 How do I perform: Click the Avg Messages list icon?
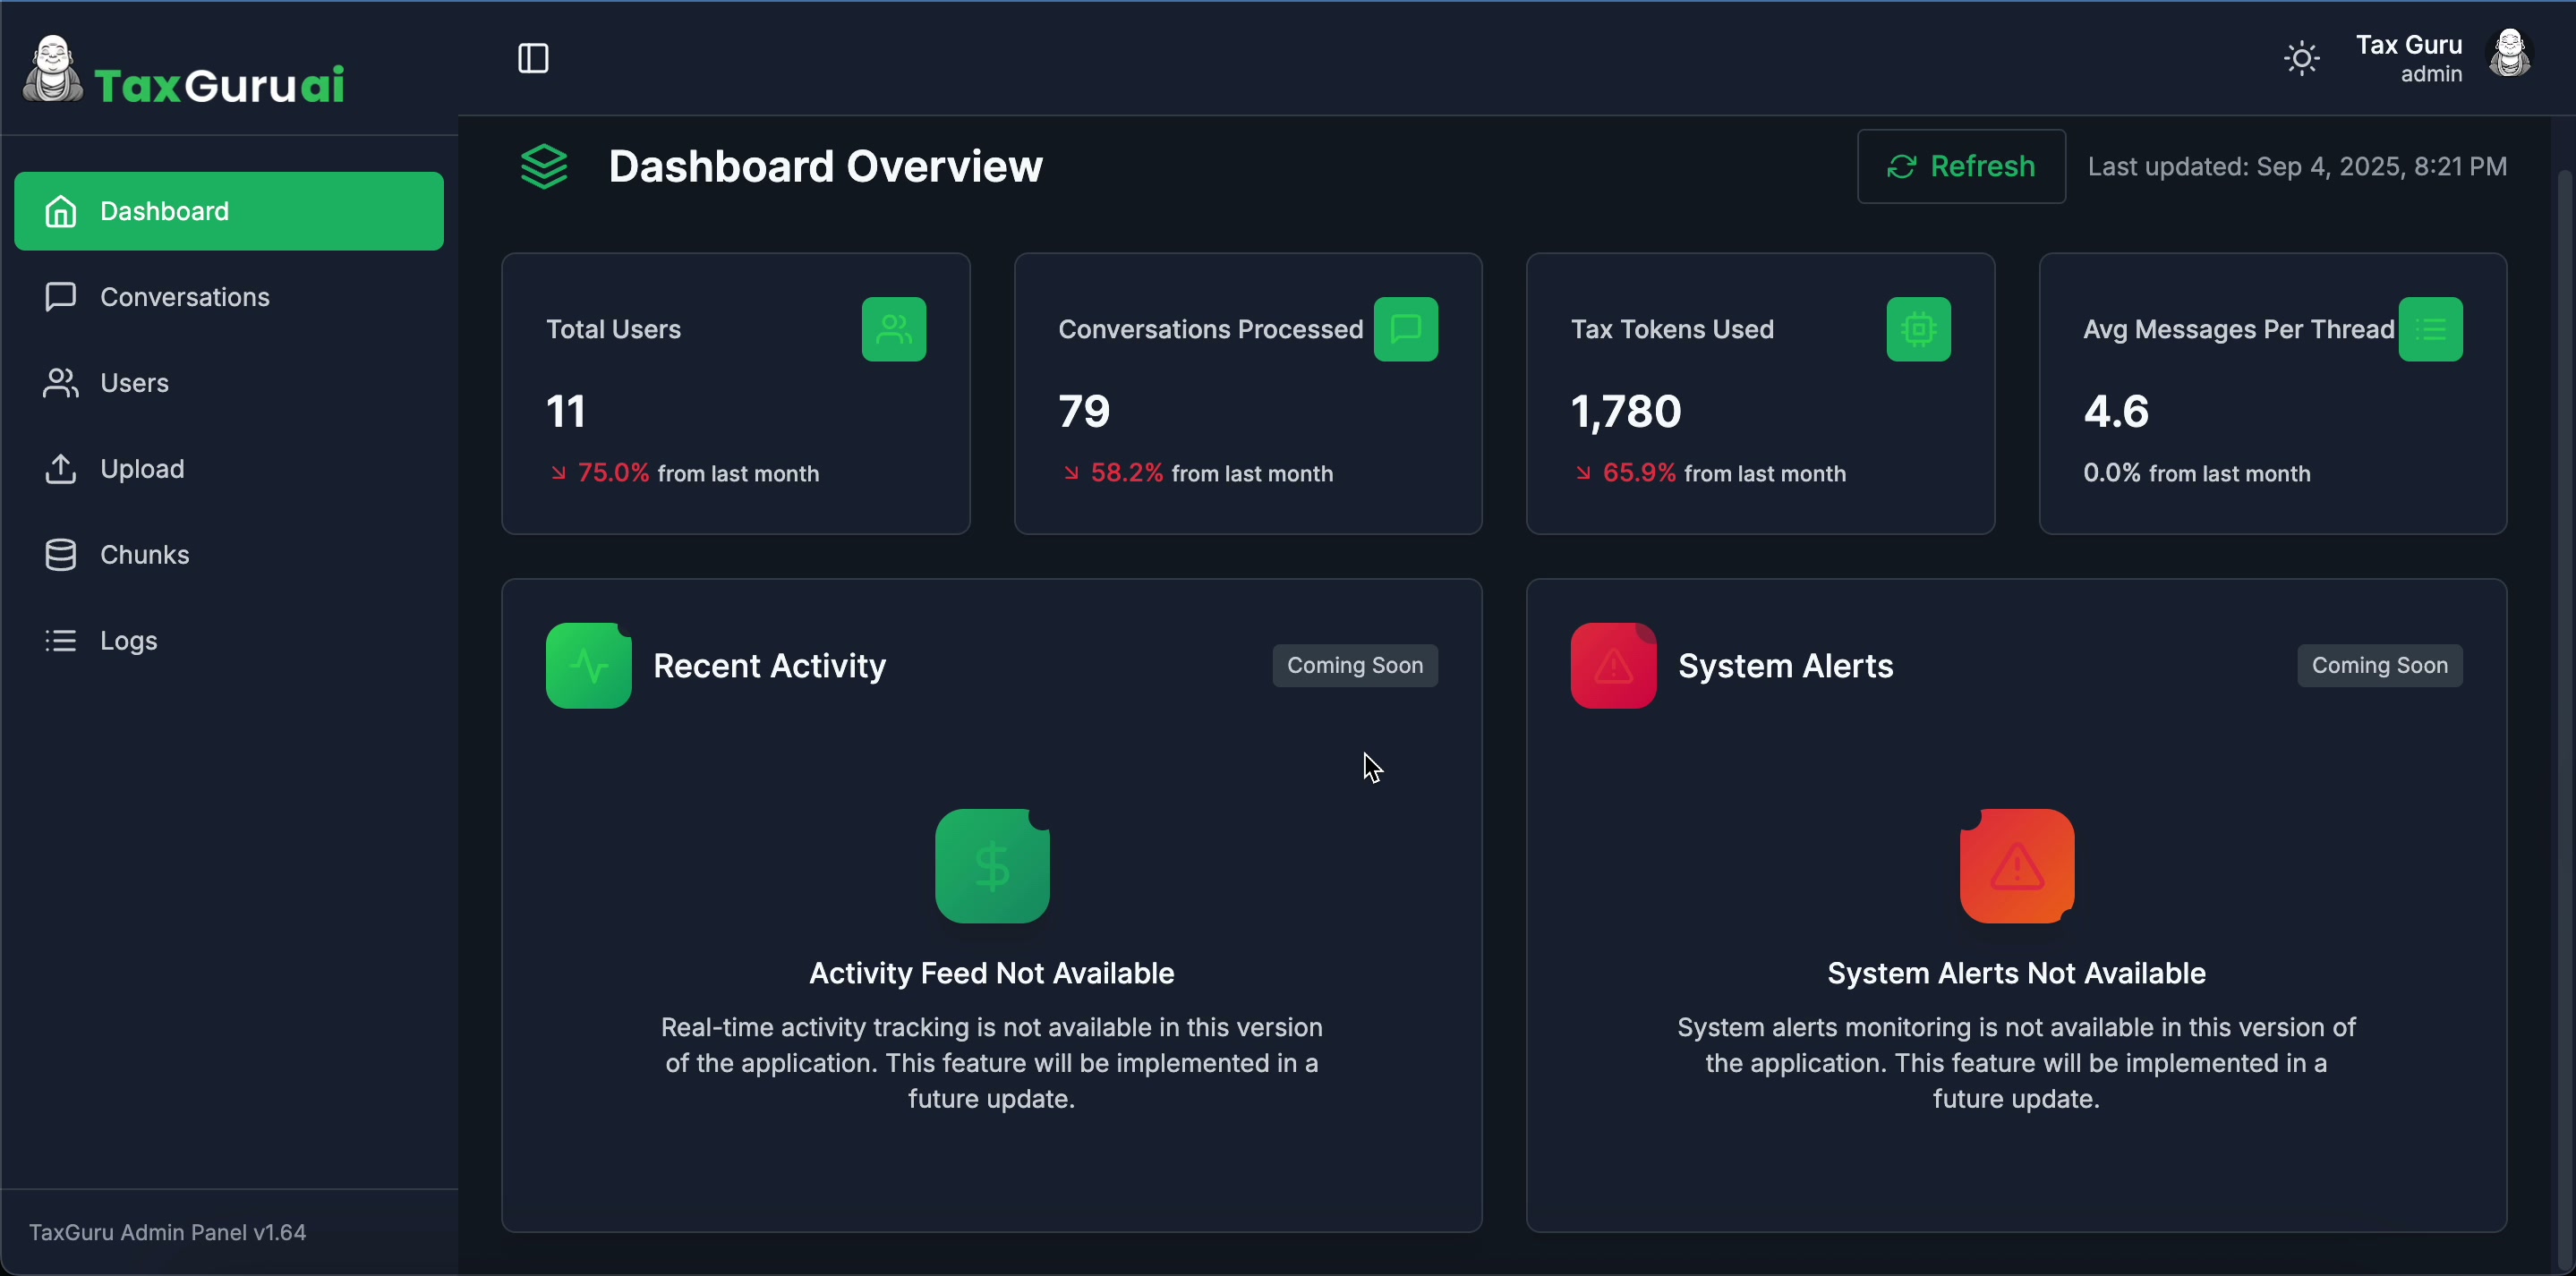coord(2430,329)
